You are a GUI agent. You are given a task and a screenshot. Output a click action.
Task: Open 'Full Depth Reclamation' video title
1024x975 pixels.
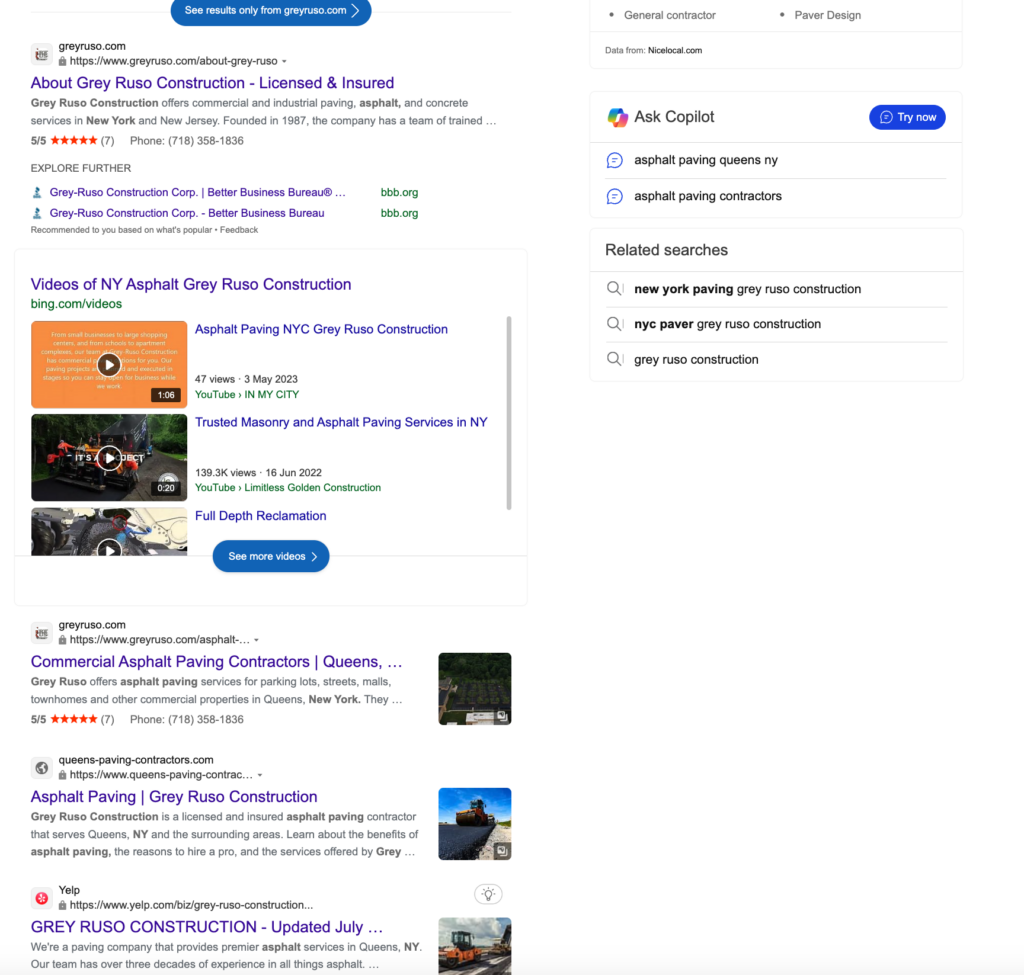click(261, 516)
